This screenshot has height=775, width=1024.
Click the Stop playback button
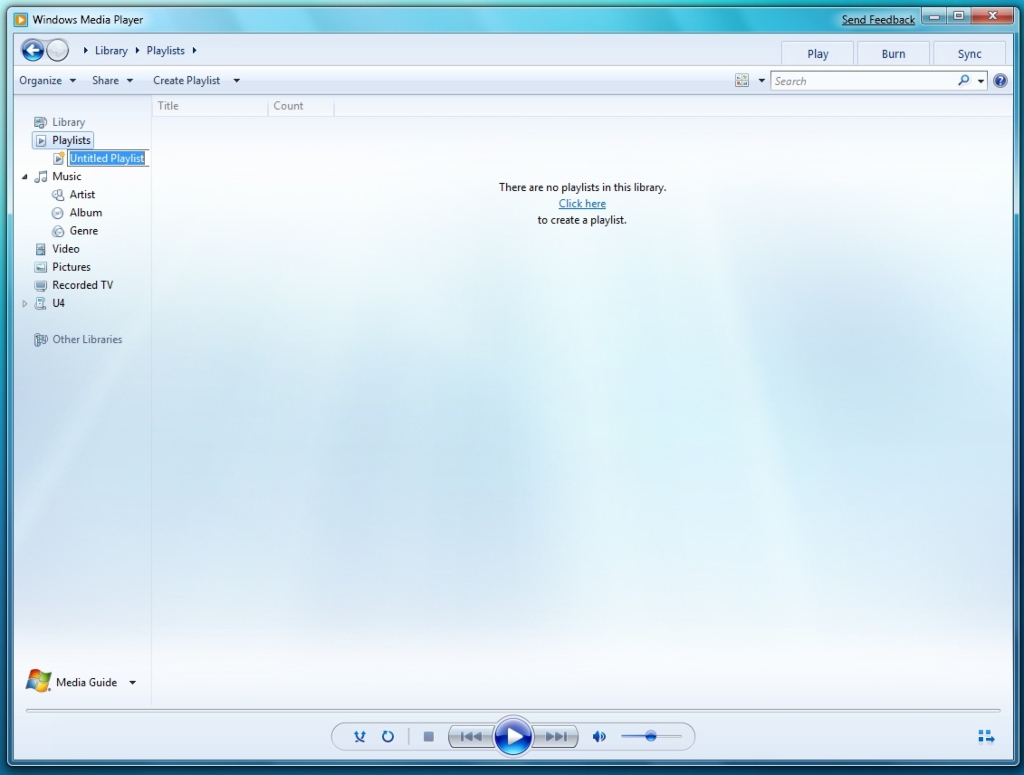pos(428,736)
